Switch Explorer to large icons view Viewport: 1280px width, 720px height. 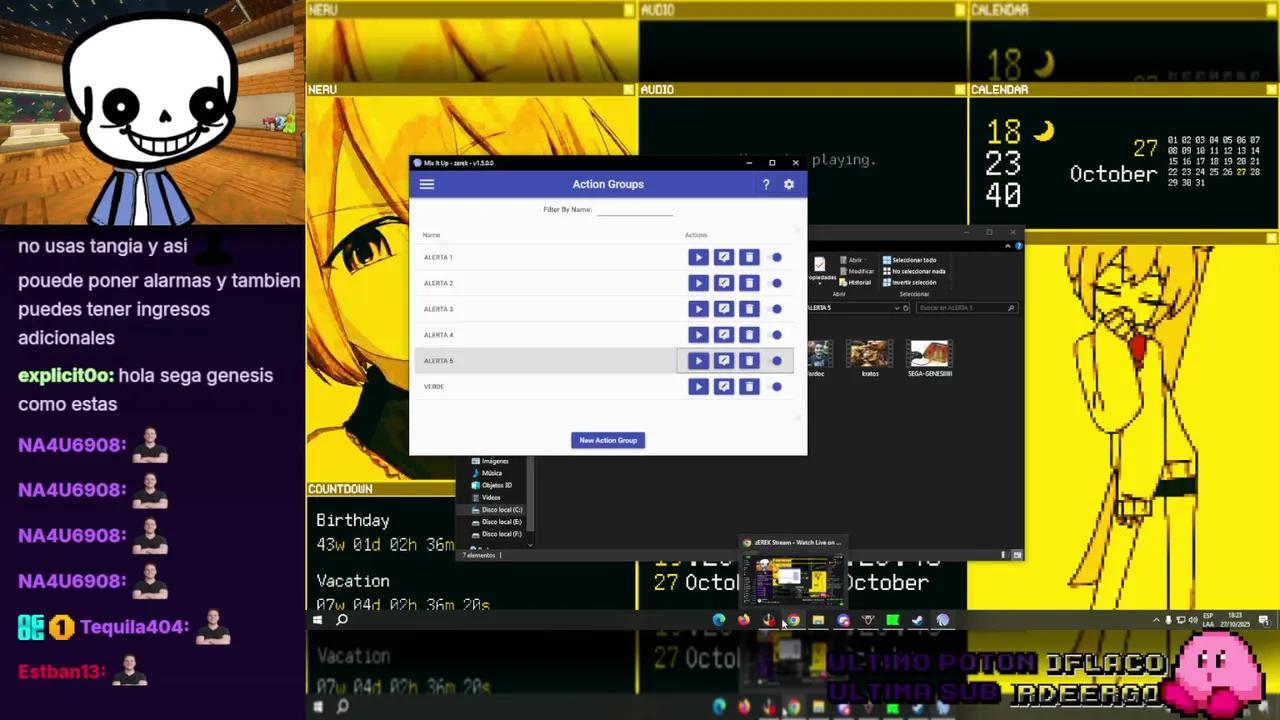click(x=1017, y=555)
